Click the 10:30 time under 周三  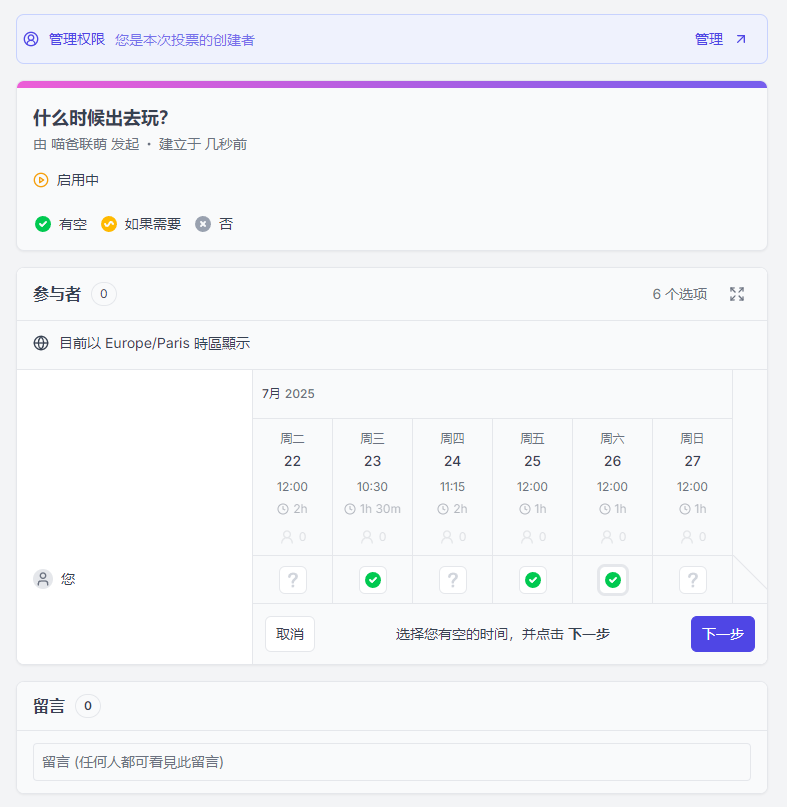[x=372, y=486]
